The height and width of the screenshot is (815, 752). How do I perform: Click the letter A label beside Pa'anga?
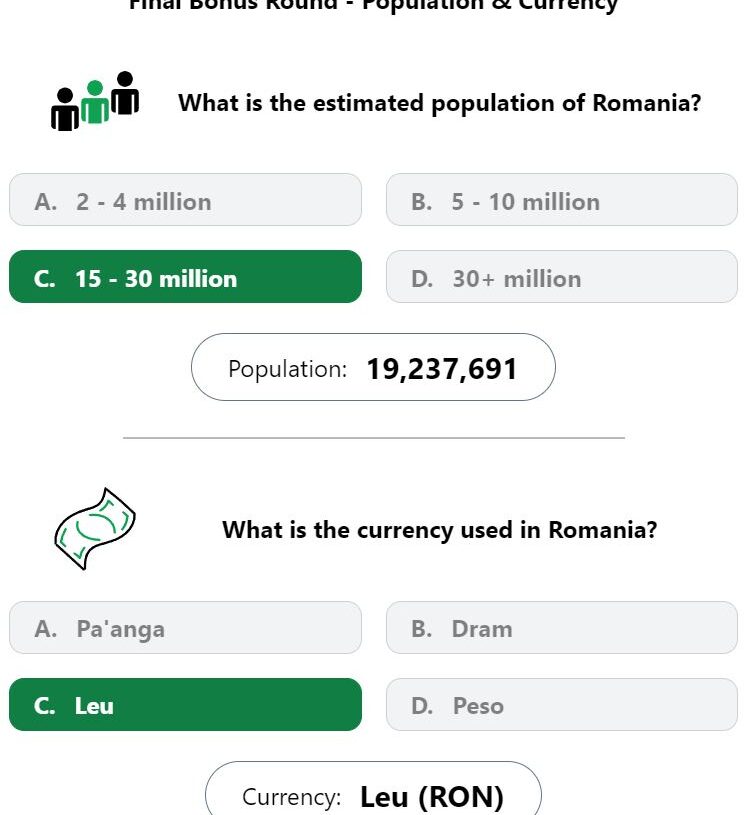point(46,629)
